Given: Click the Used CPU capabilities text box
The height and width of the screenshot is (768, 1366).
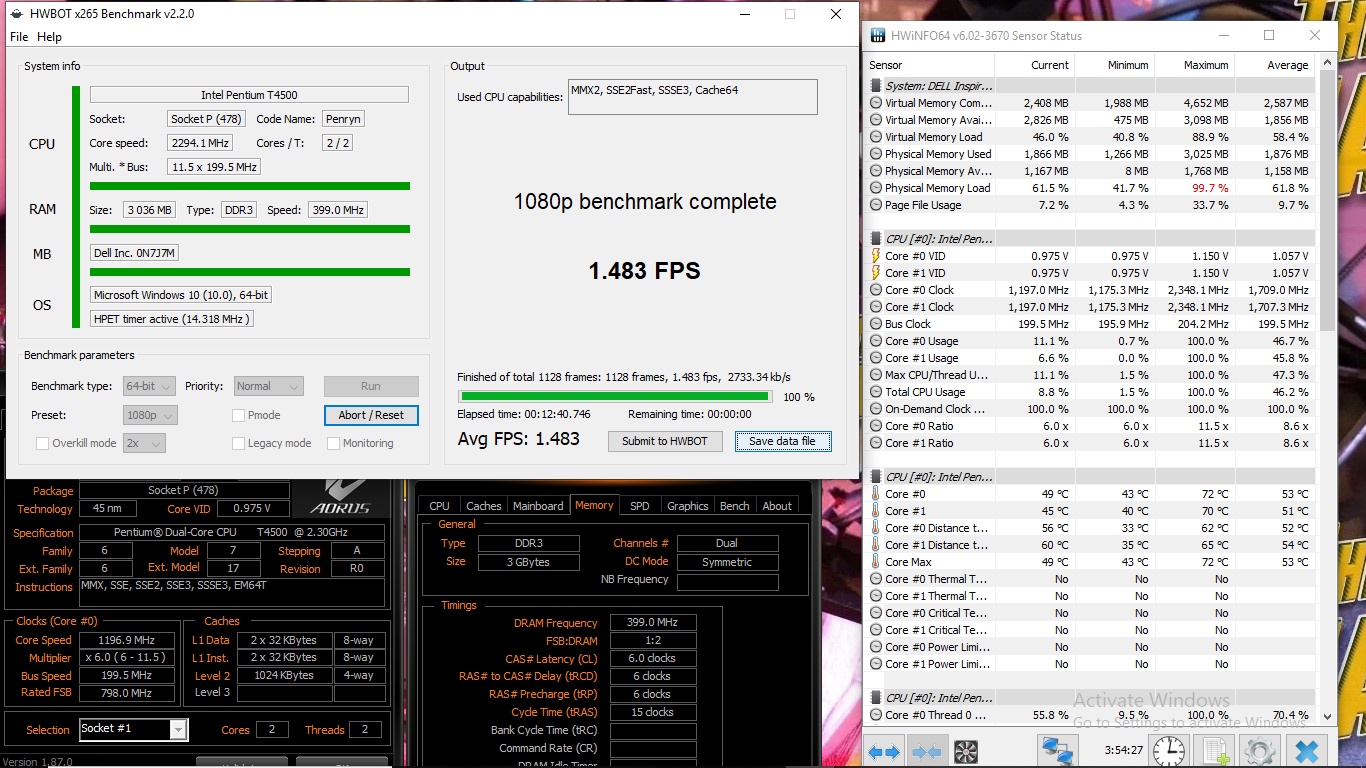Looking at the screenshot, I should (693, 97).
